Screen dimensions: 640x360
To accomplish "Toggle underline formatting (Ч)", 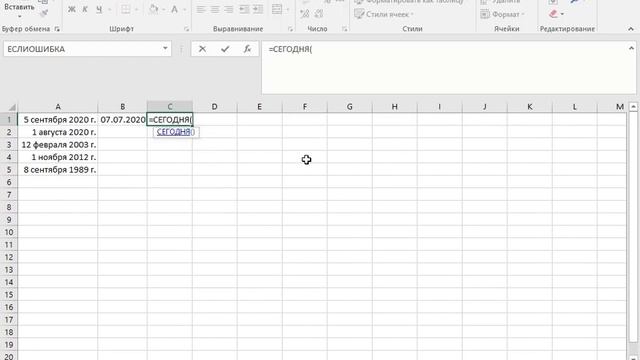I will point(99,9).
